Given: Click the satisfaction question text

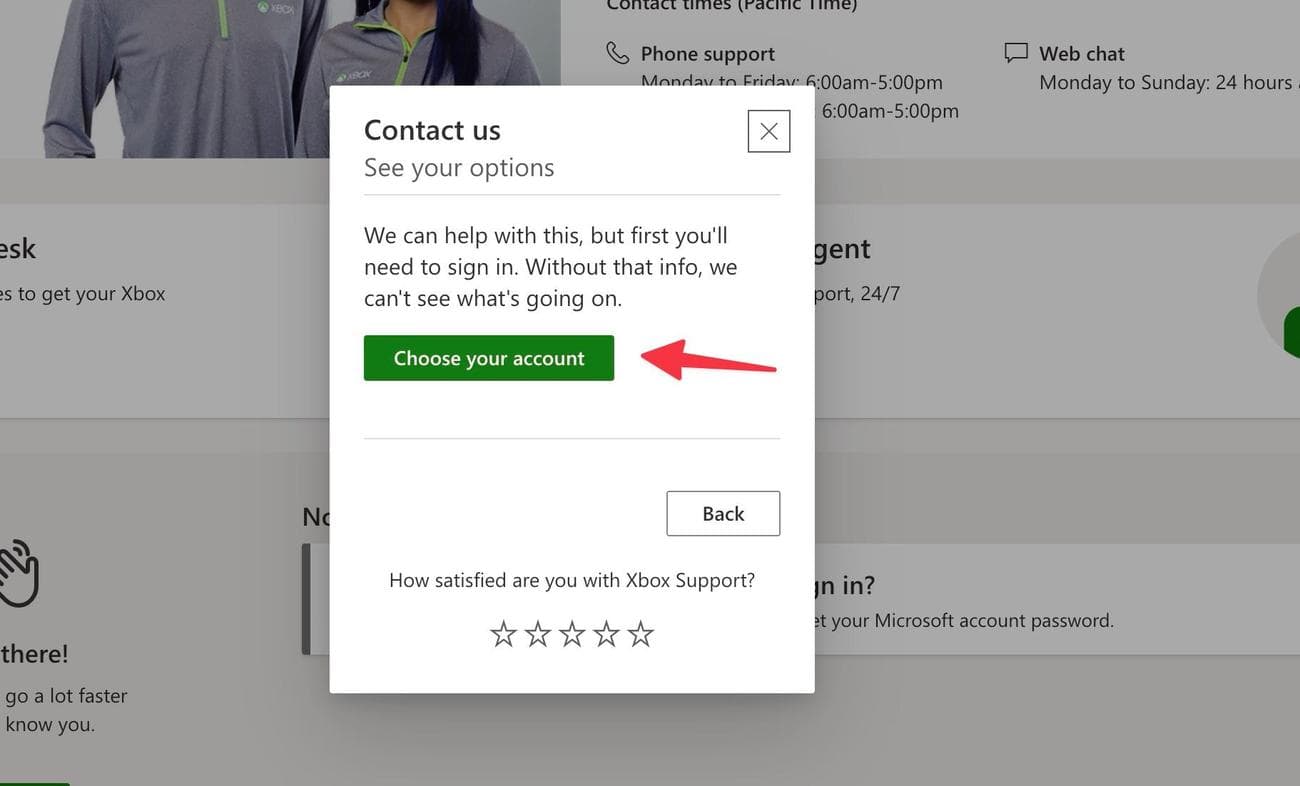Looking at the screenshot, I should click(x=571, y=580).
